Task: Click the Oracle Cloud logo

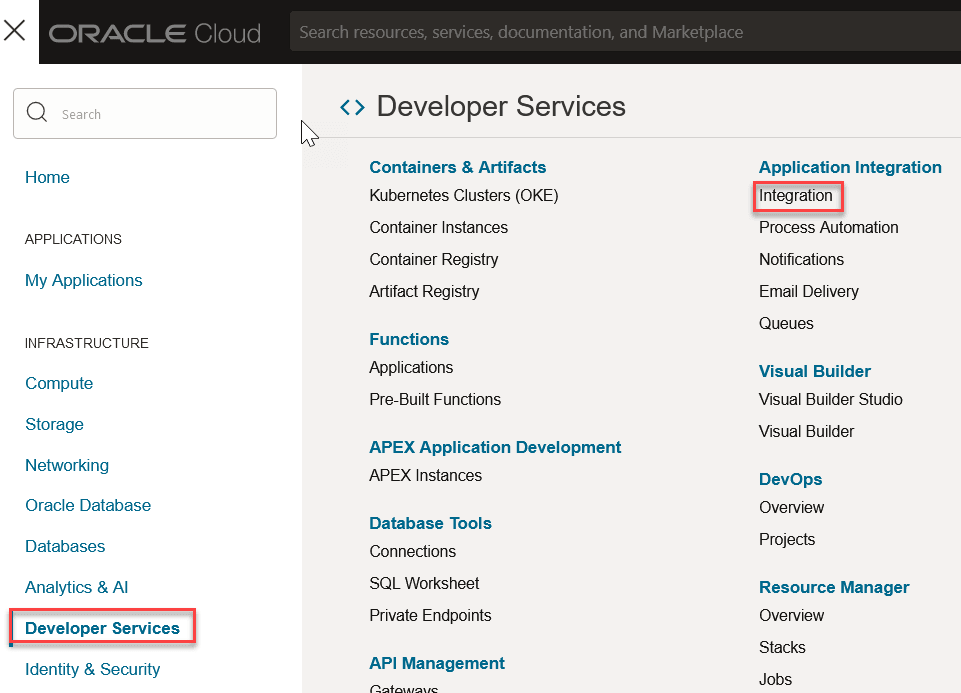Action: (x=155, y=33)
